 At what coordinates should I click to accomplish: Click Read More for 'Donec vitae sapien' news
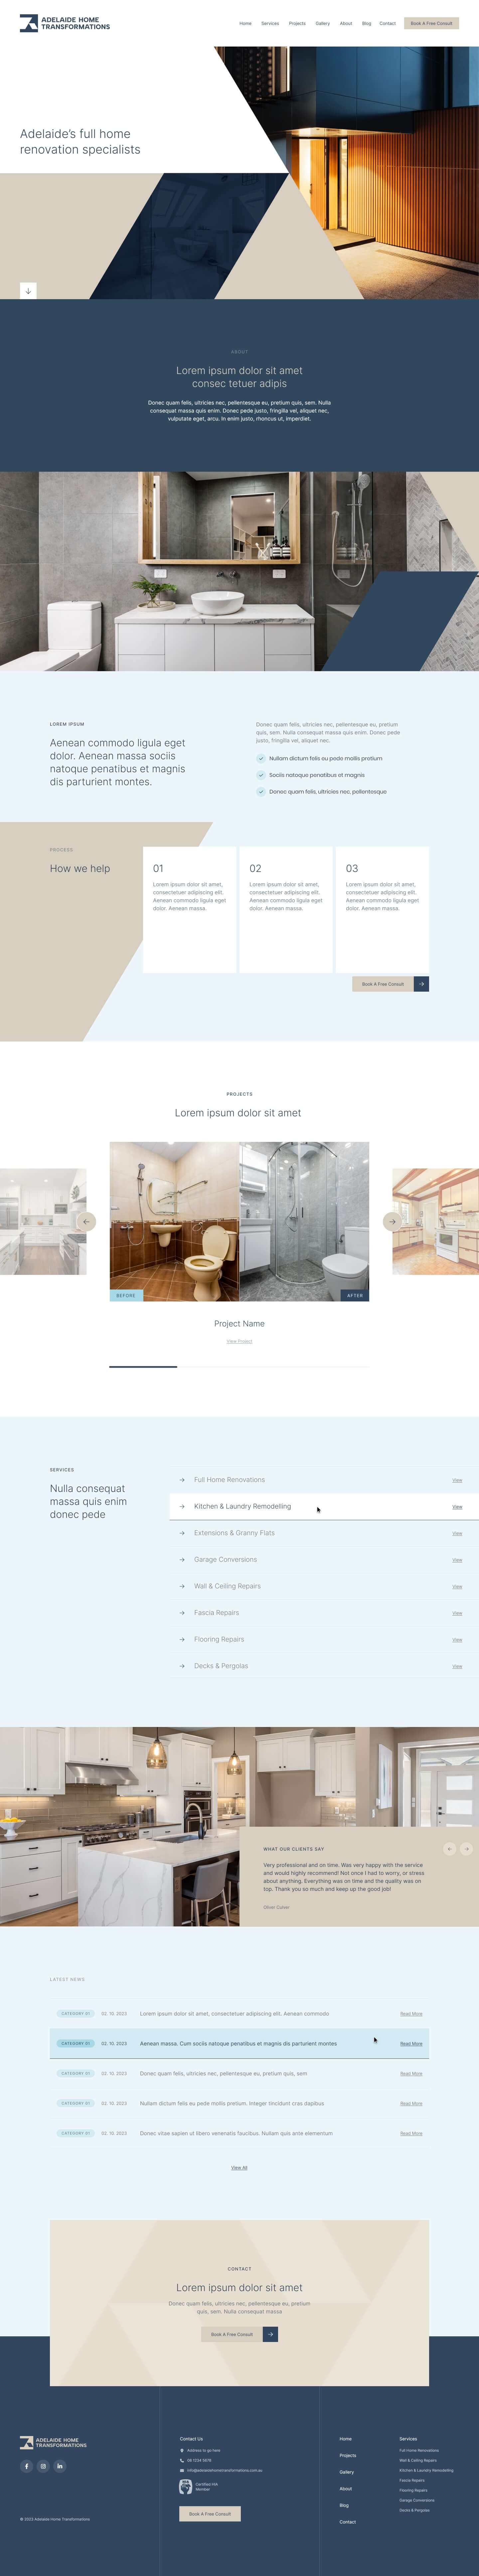point(411,2134)
